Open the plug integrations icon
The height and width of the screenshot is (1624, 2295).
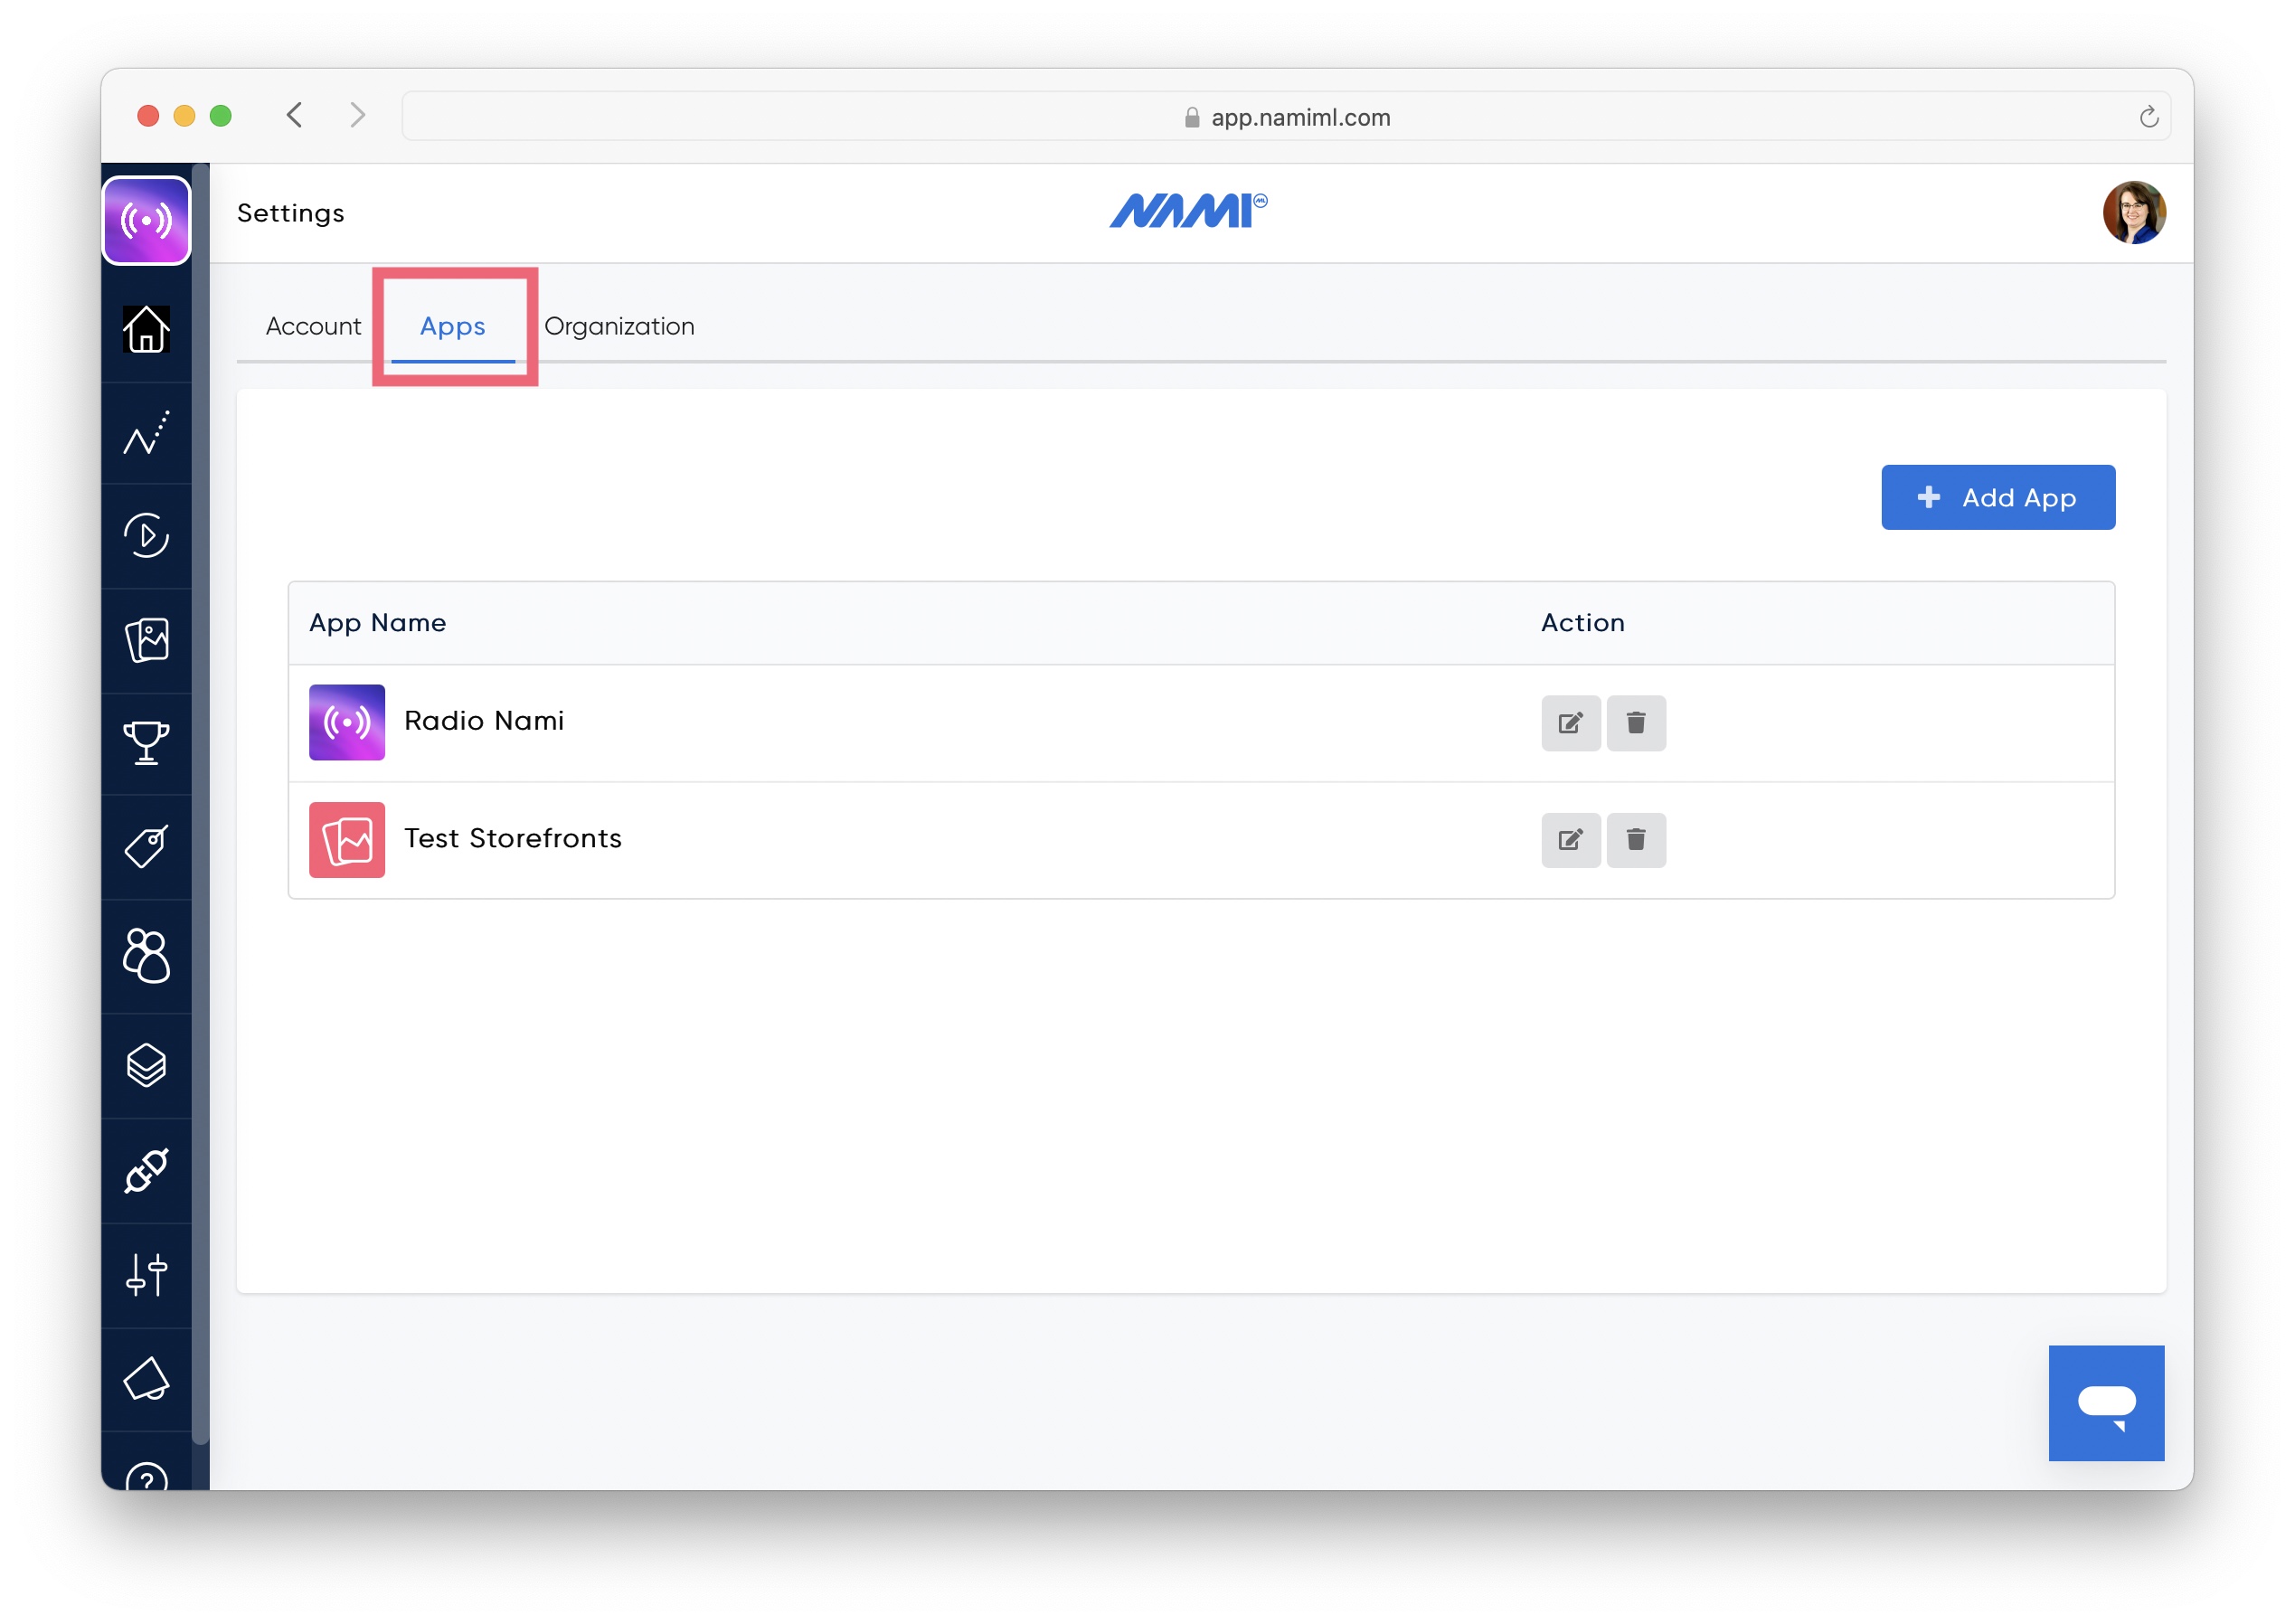tap(146, 1170)
